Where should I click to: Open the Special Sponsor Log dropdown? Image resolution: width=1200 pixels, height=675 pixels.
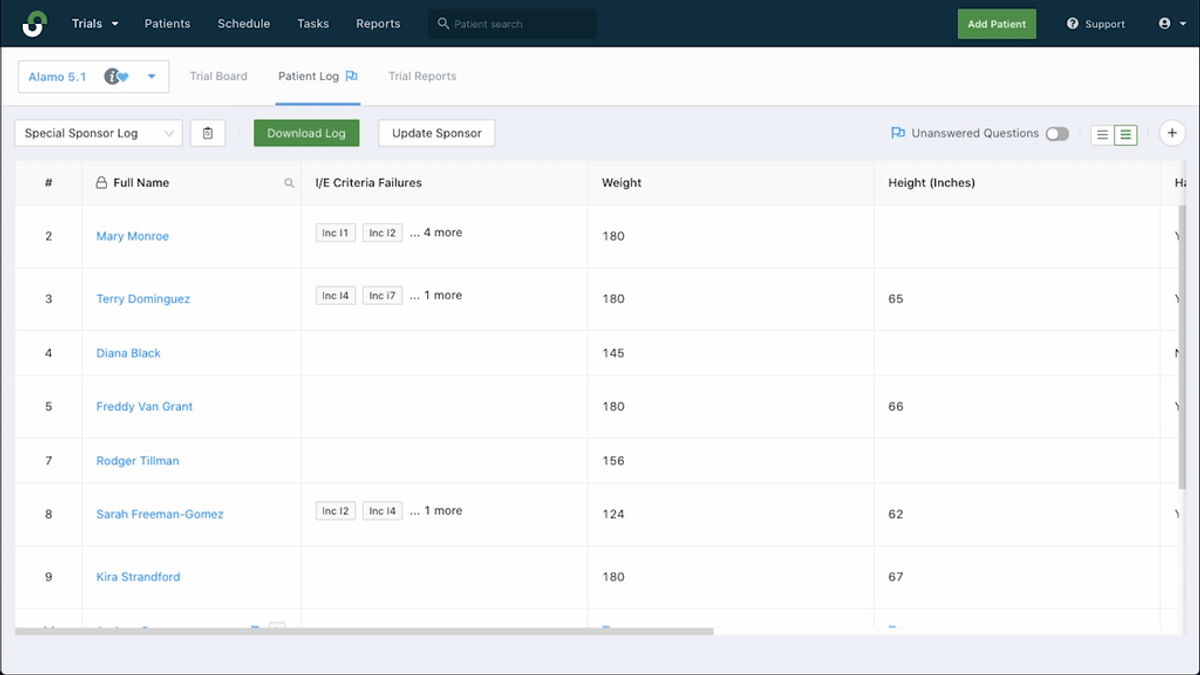coord(98,133)
